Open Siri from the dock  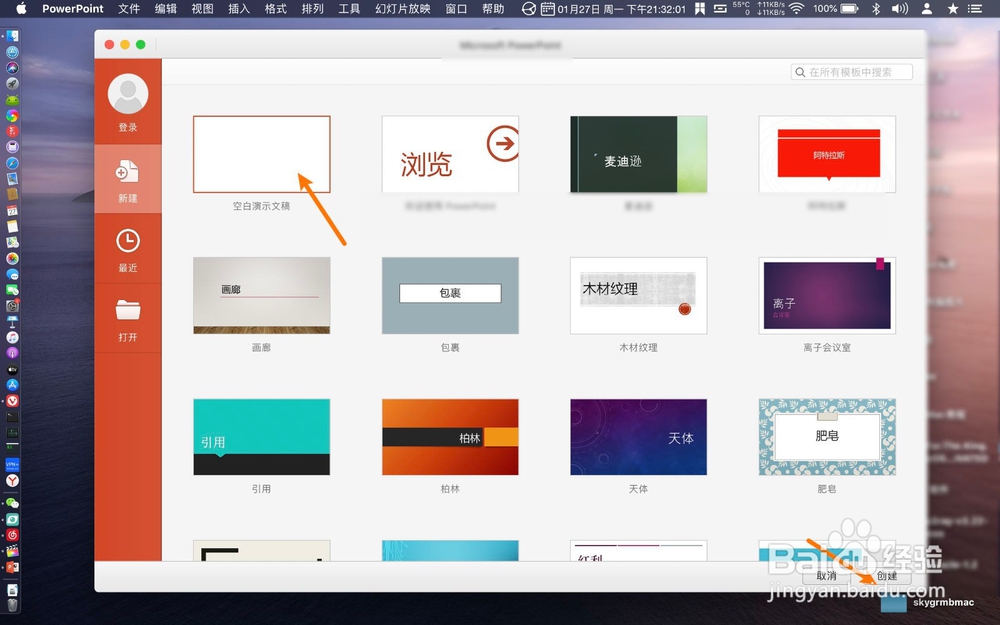click(x=12, y=68)
